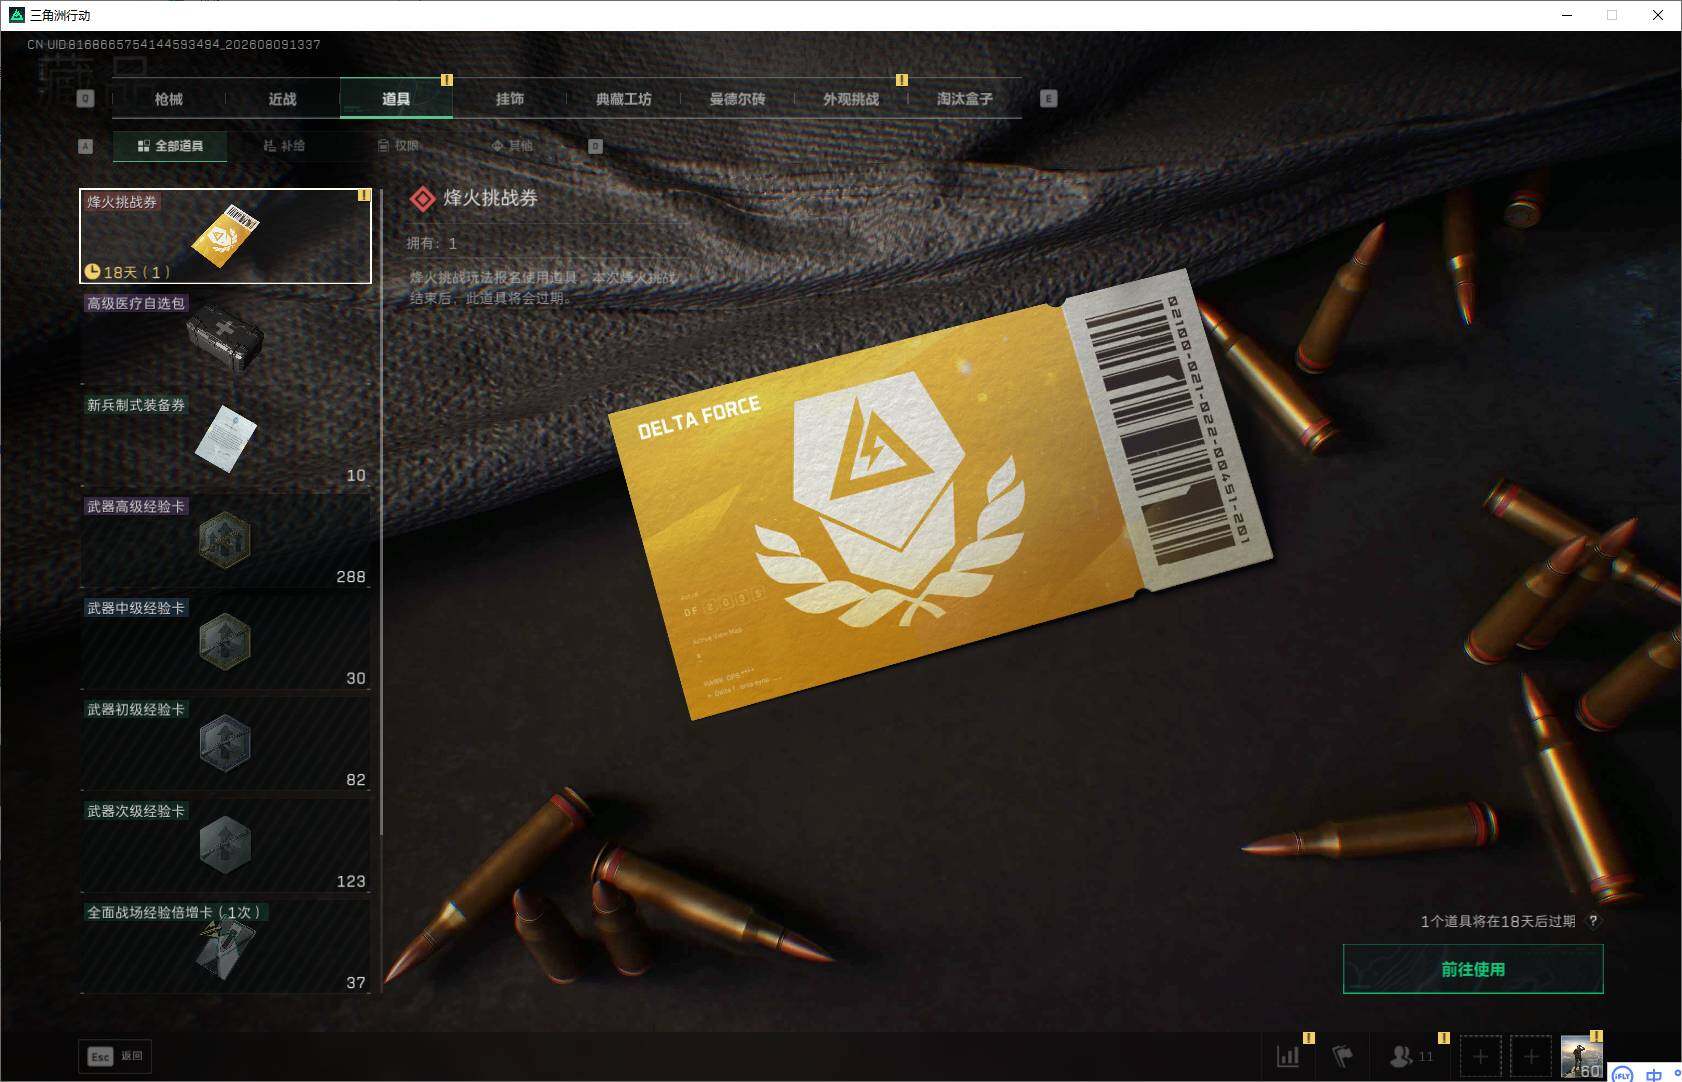
Task: Open the expiry help question mark
Action: (x=1593, y=921)
